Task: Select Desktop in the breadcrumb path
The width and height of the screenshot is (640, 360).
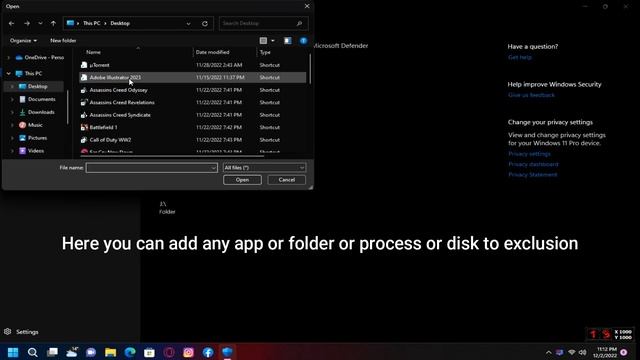Action: coord(120,23)
